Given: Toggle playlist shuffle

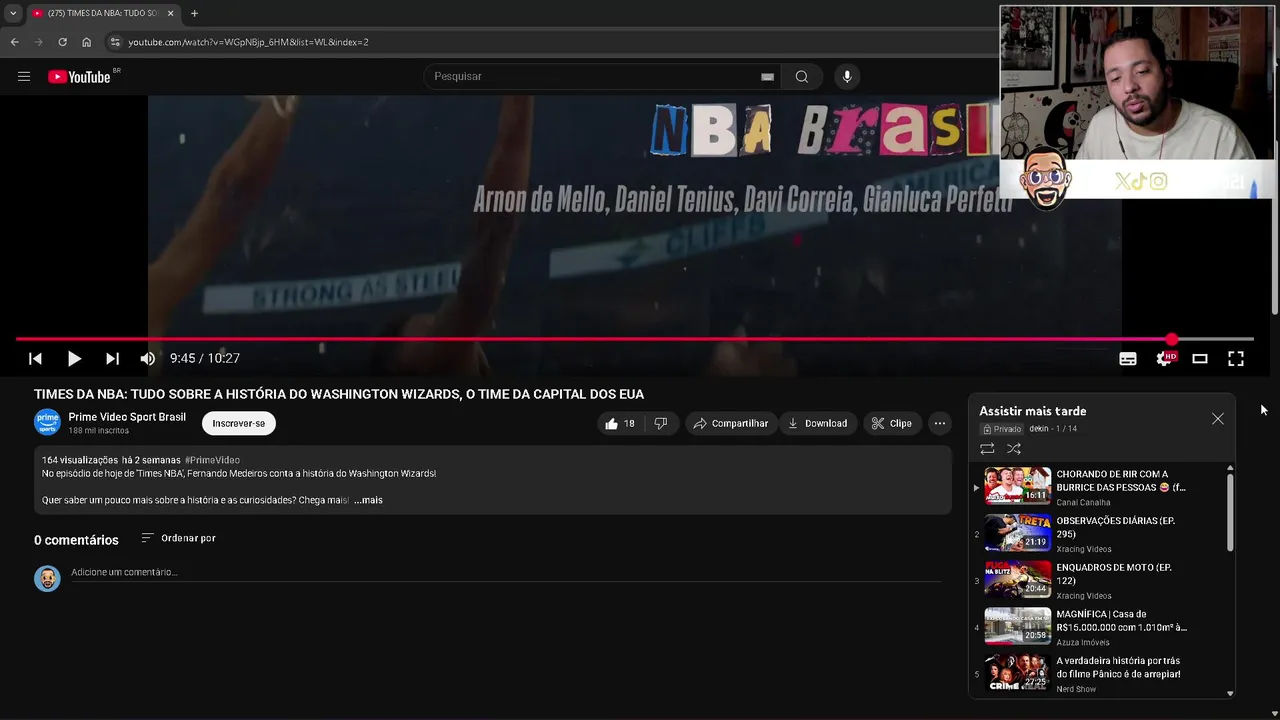Looking at the screenshot, I should tap(1014, 449).
